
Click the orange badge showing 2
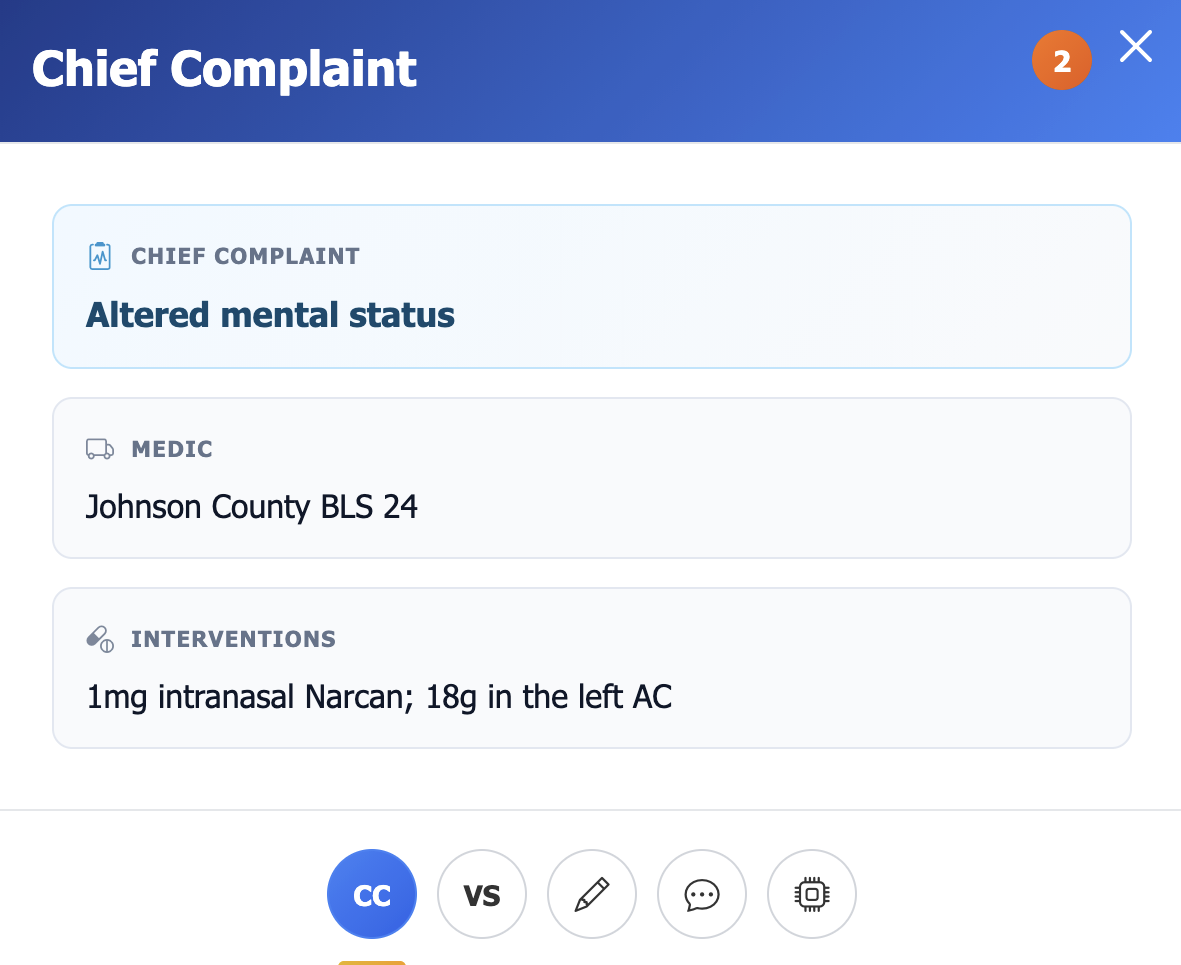click(1062, 60)
